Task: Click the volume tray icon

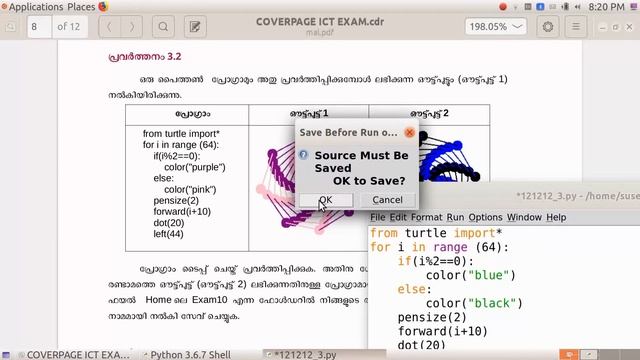Action: (578, 7)
